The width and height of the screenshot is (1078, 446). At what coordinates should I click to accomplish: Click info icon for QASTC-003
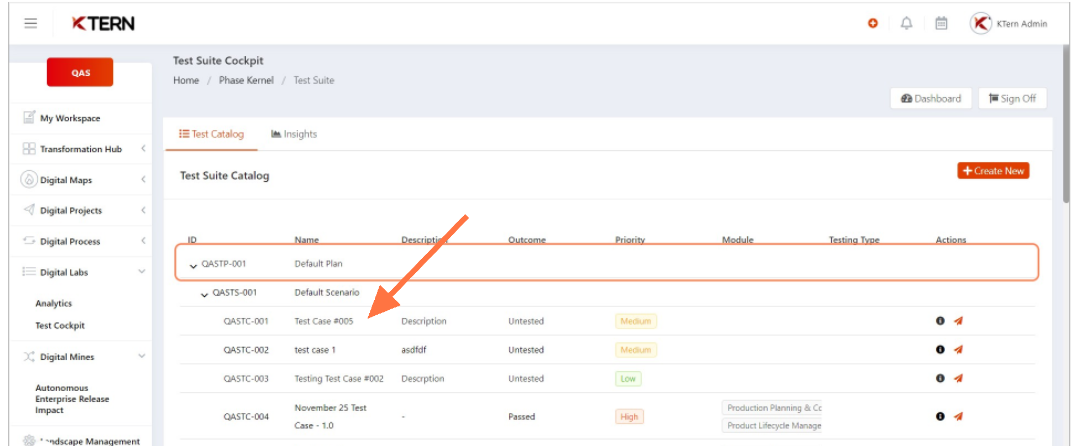coord(940,379)
